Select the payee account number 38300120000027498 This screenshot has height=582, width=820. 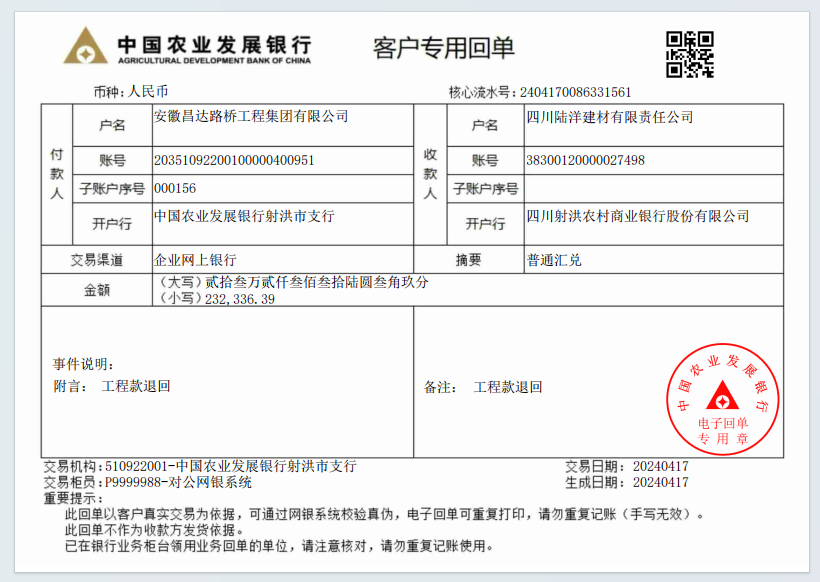(585, 160)
